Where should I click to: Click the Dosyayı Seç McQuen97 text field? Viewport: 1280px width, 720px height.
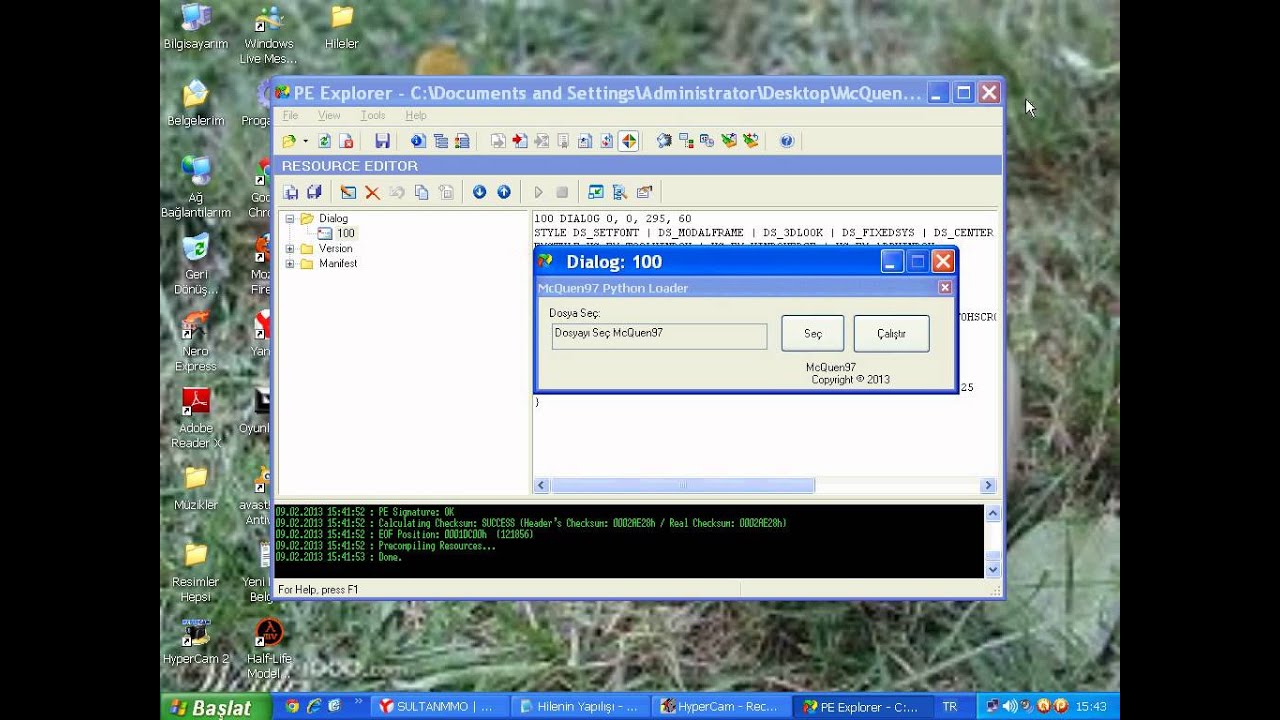pos(659,336)
